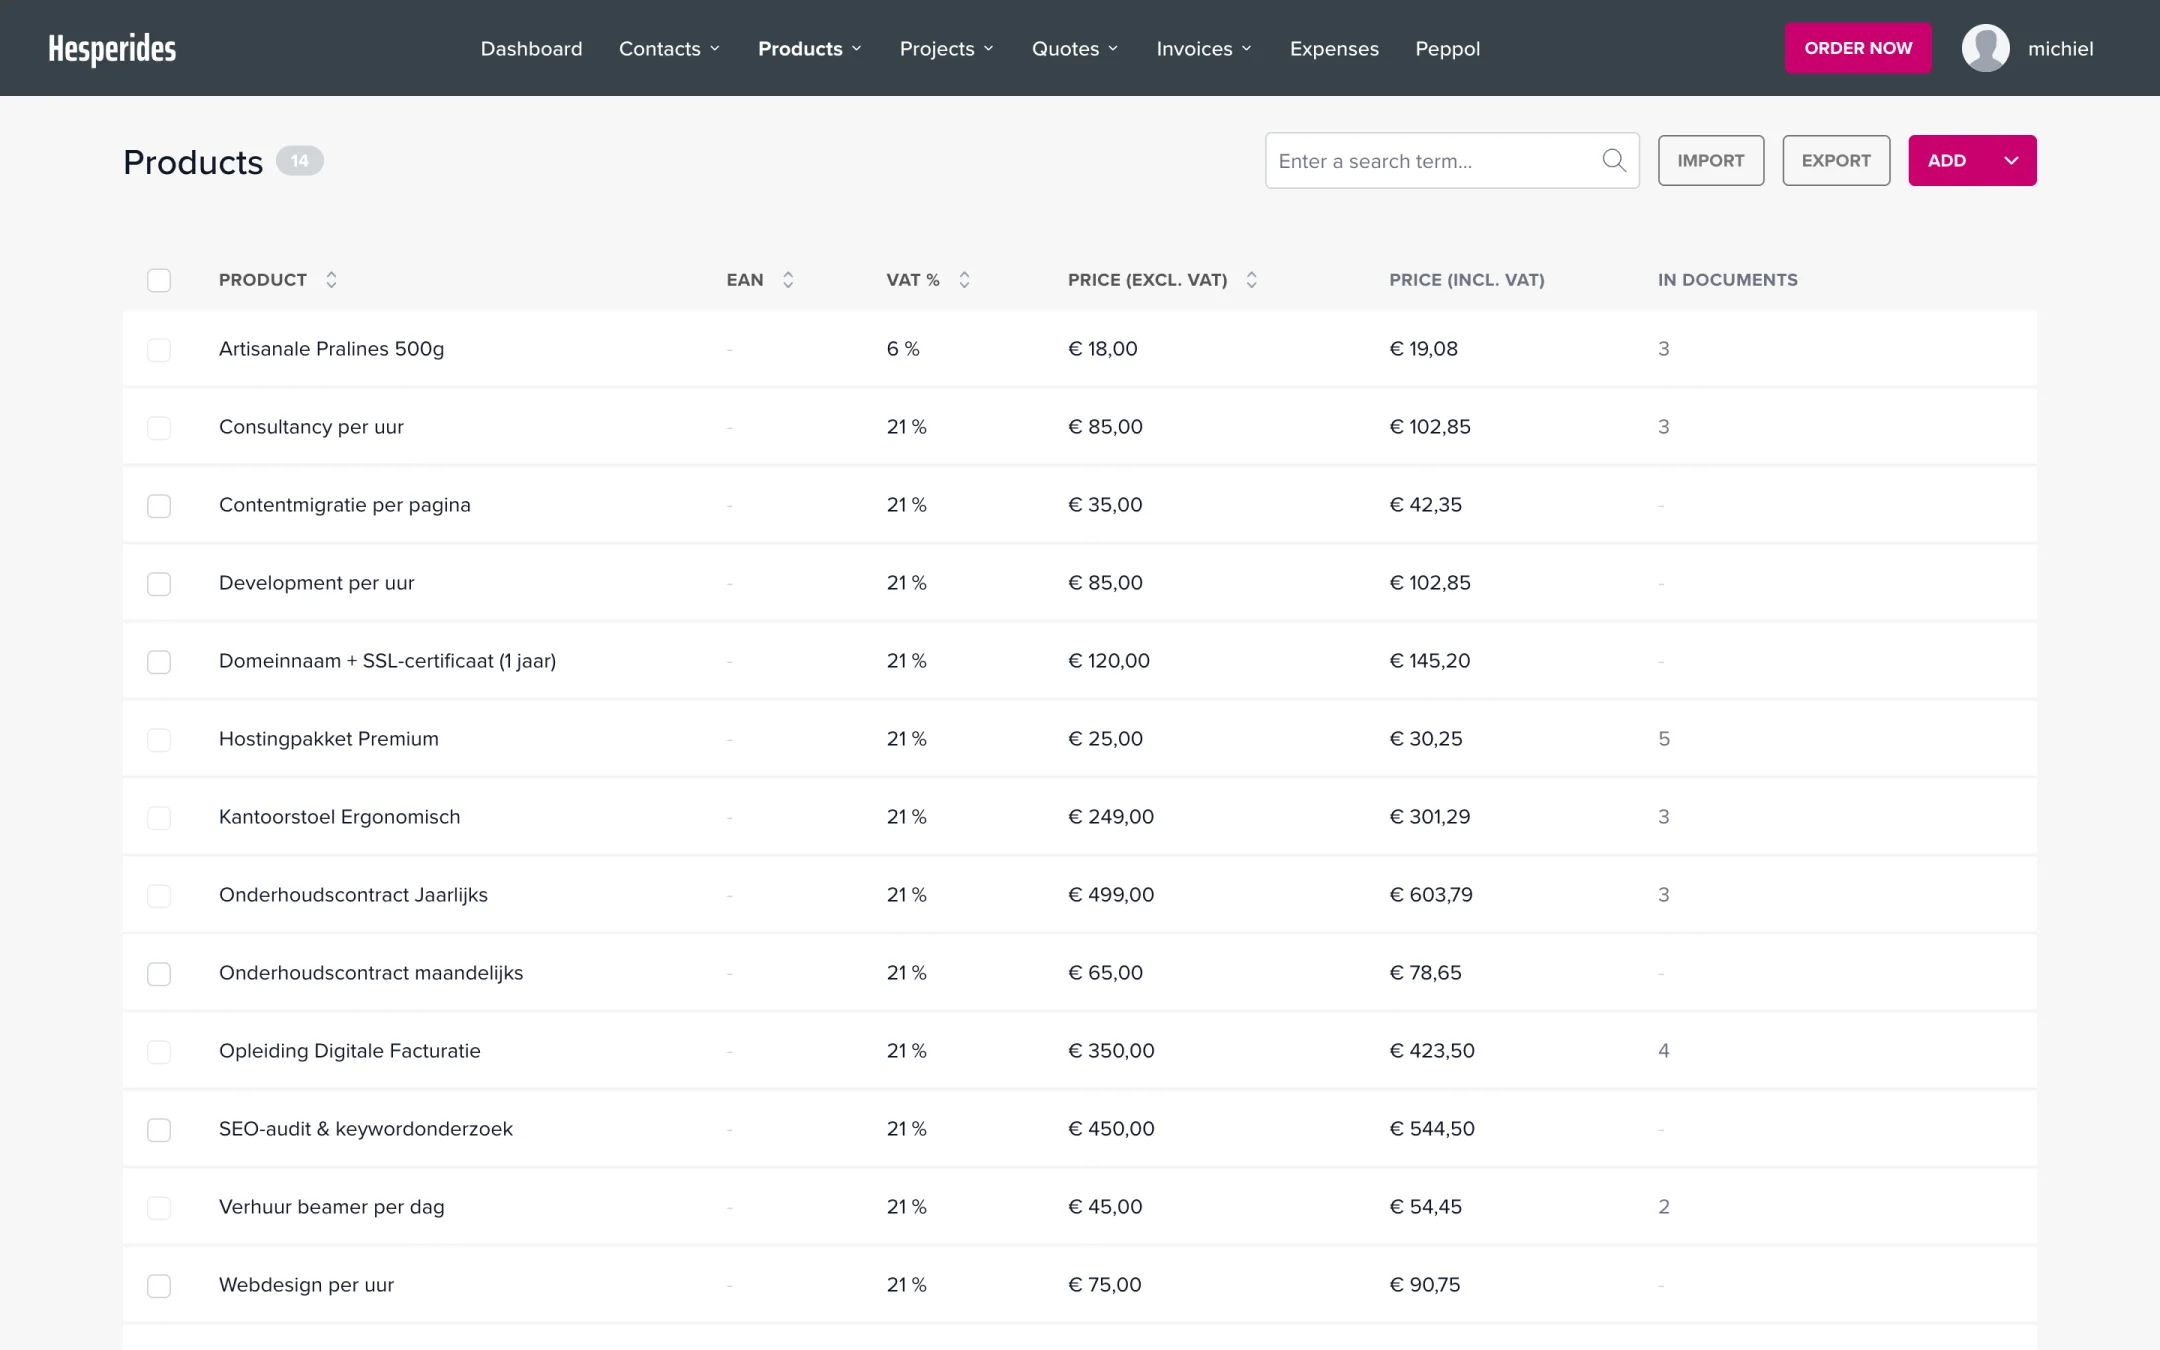Click price € 499,00
Image resolution: width=2160 pixels, height=1350 pixels.
(x=1111, y=895)
